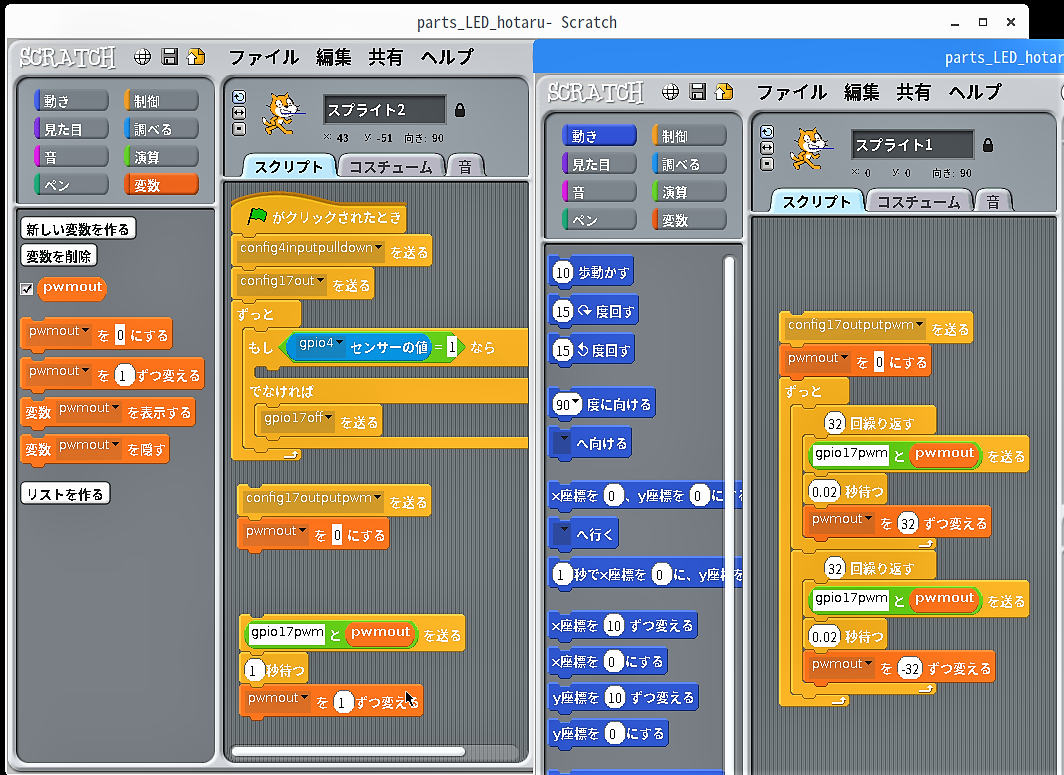Open 共有 menu in left window
The height and width of the screenshot is (775, 1064).
click(x=385, y=57)
